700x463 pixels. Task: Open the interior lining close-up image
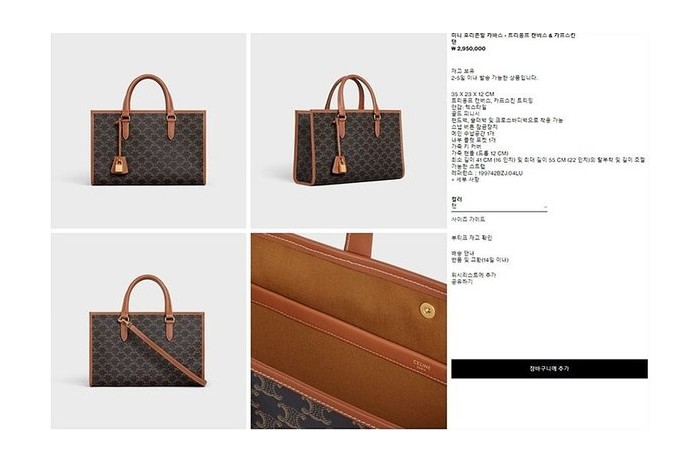click(348, 331)
